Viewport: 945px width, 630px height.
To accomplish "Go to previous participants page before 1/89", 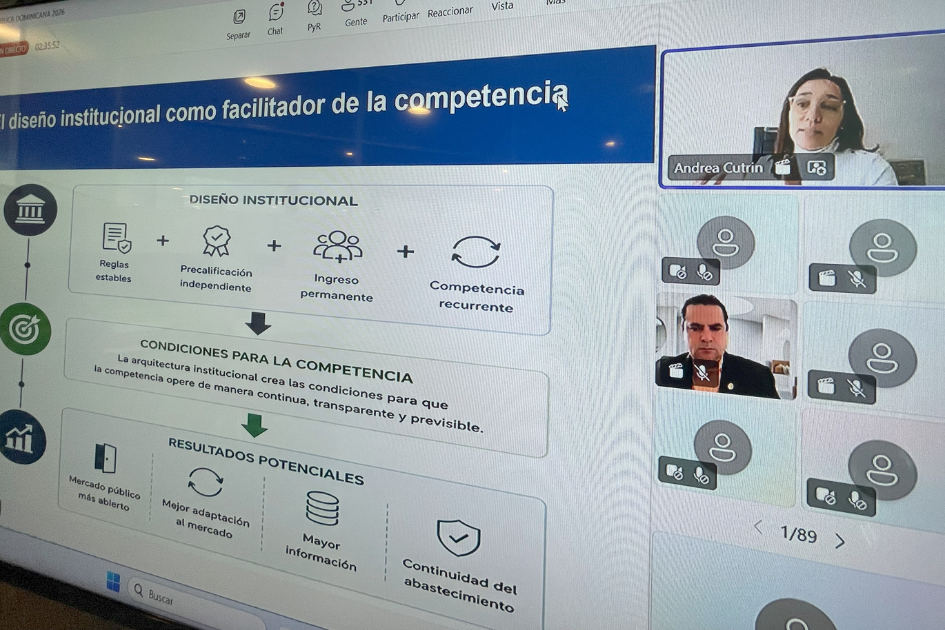I will click(x=758, y=528).
